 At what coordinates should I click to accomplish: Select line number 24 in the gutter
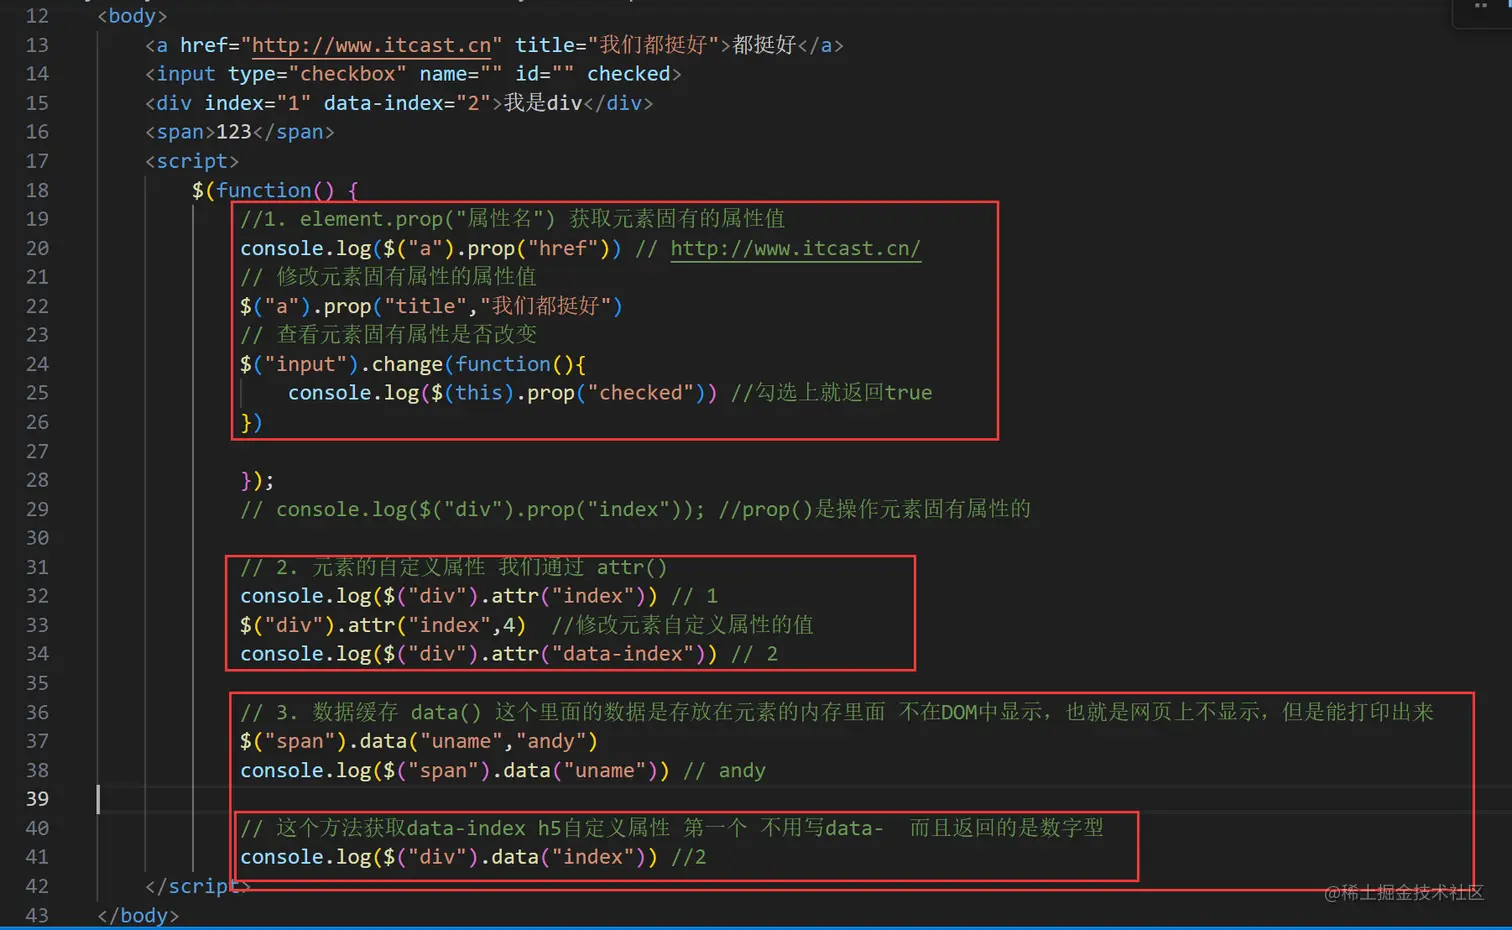[37, 364]
